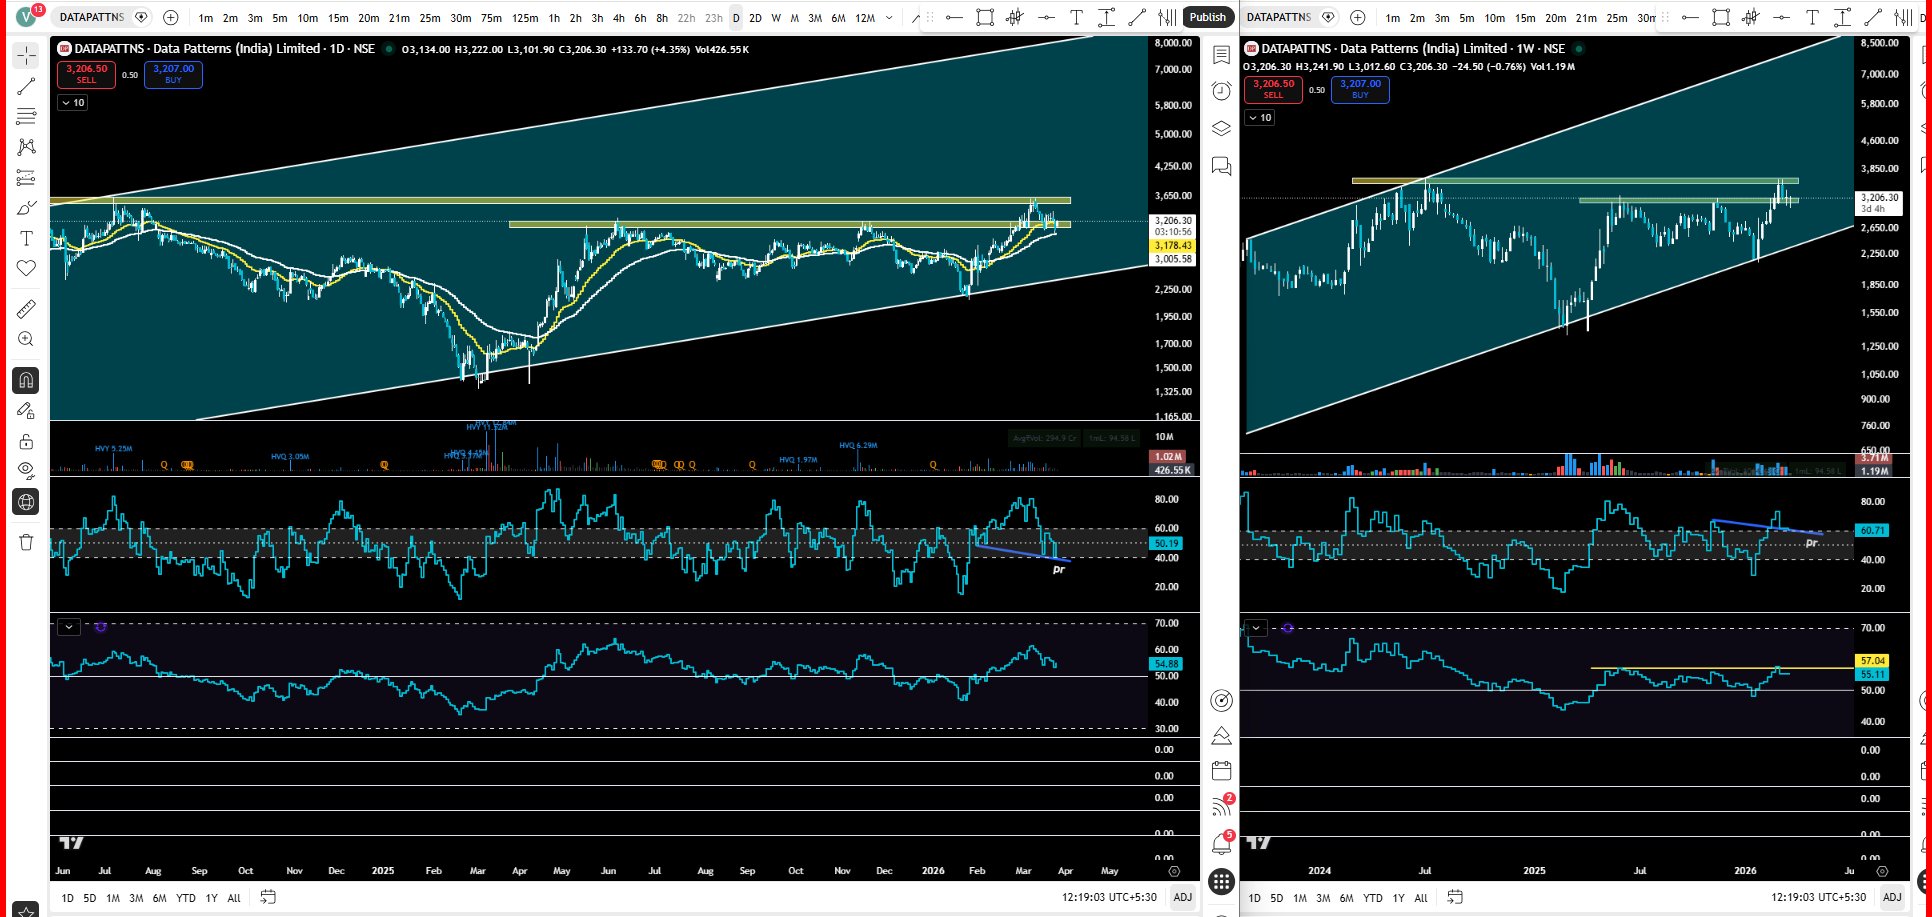Open the products grid menu icon
The height and width of the screenshot is (917, 1932).
[1221, 881]
